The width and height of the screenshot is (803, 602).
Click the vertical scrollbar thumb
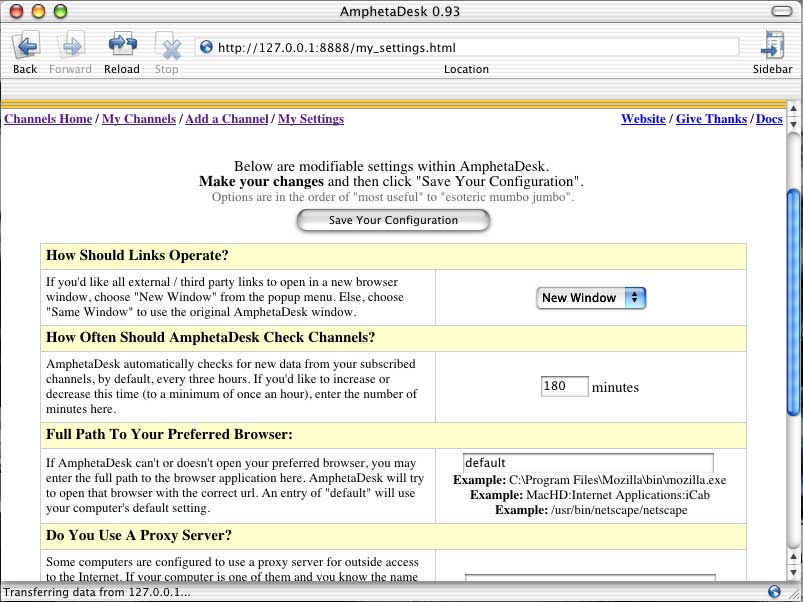coord(793,302)
